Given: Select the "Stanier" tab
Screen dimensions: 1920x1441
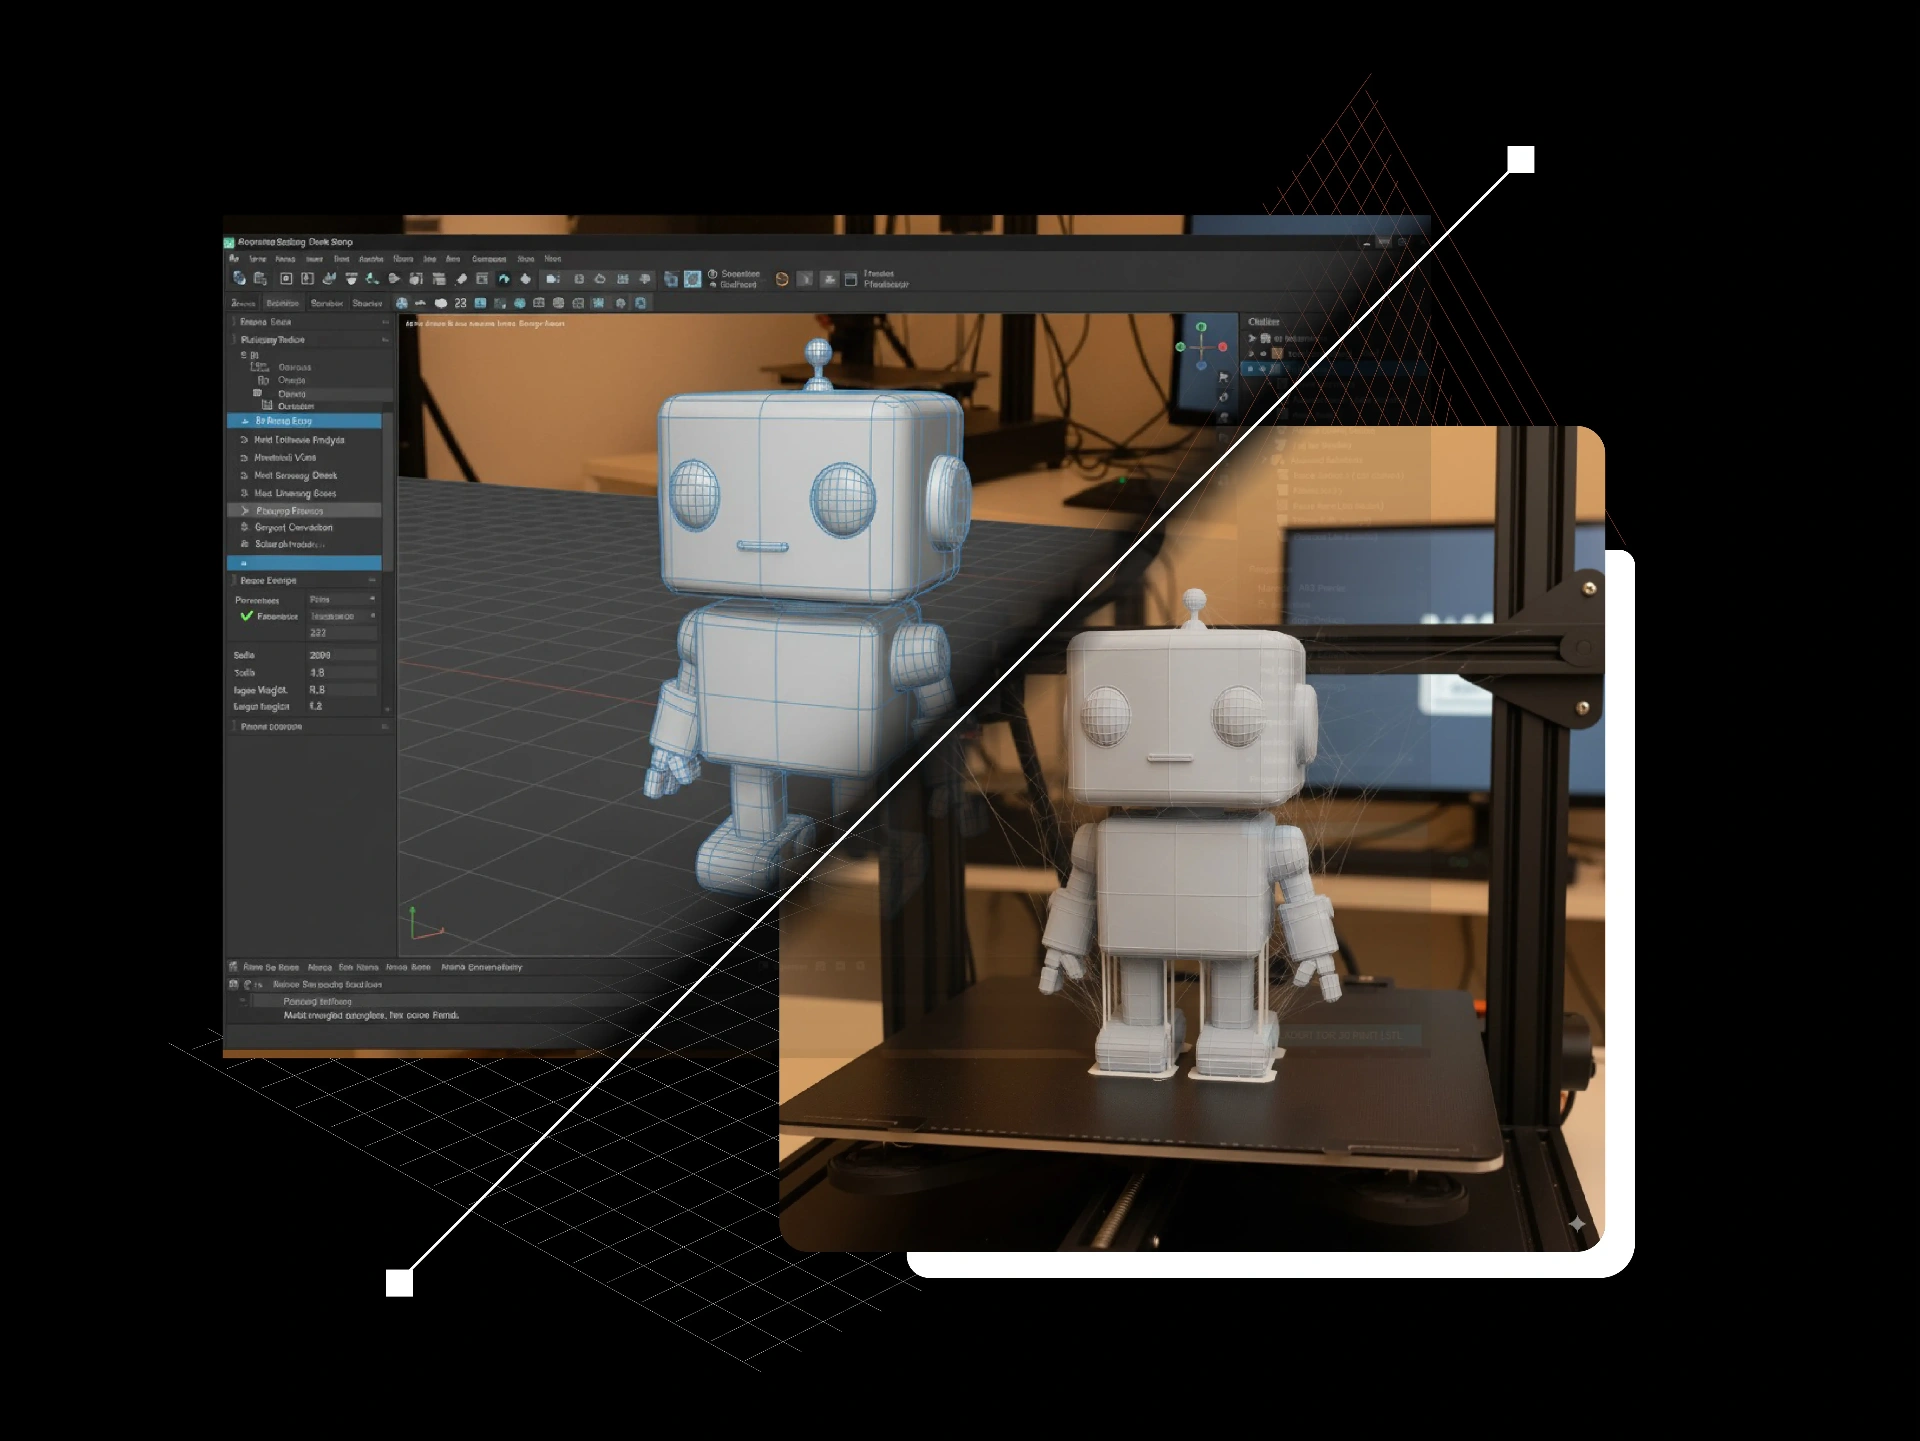Looking at the screenshot, I should pyautogui.click(x=367, y=303).
